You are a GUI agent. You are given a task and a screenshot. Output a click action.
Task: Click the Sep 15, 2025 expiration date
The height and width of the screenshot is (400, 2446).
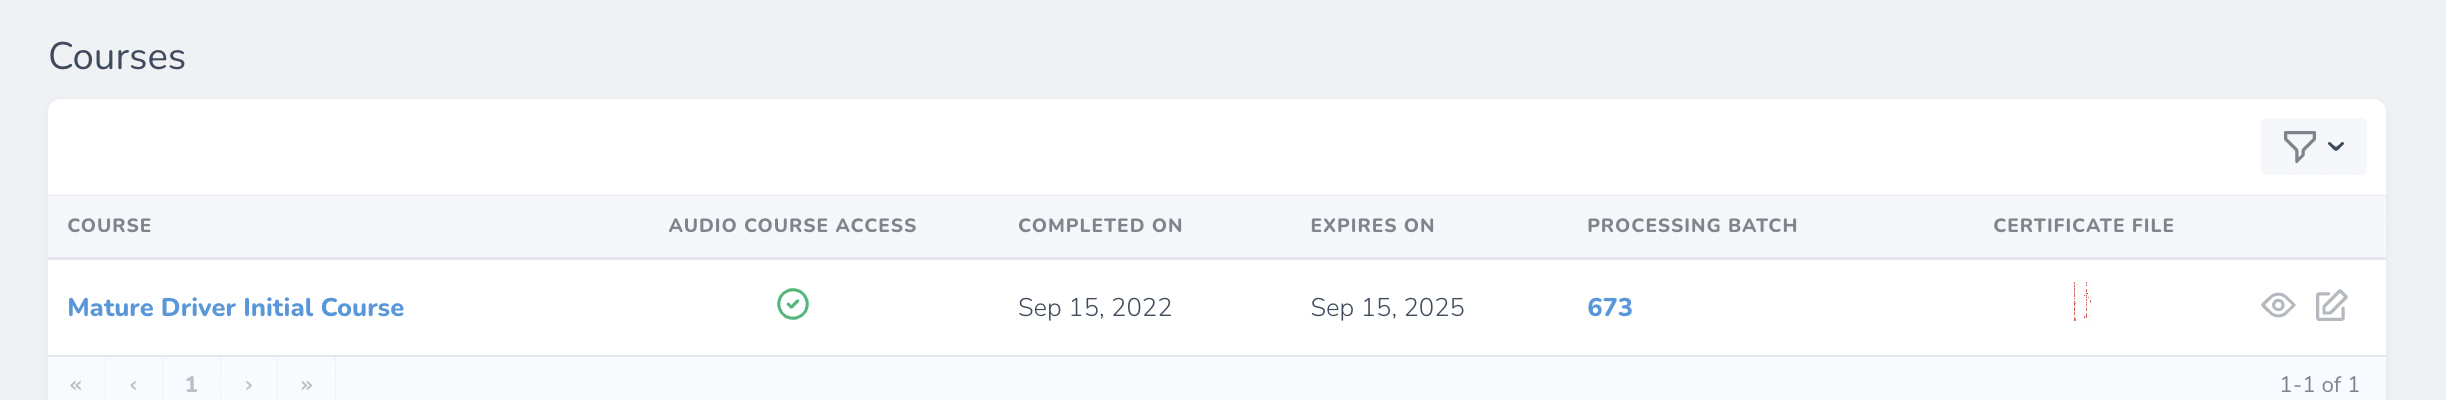coord(1387,307)
